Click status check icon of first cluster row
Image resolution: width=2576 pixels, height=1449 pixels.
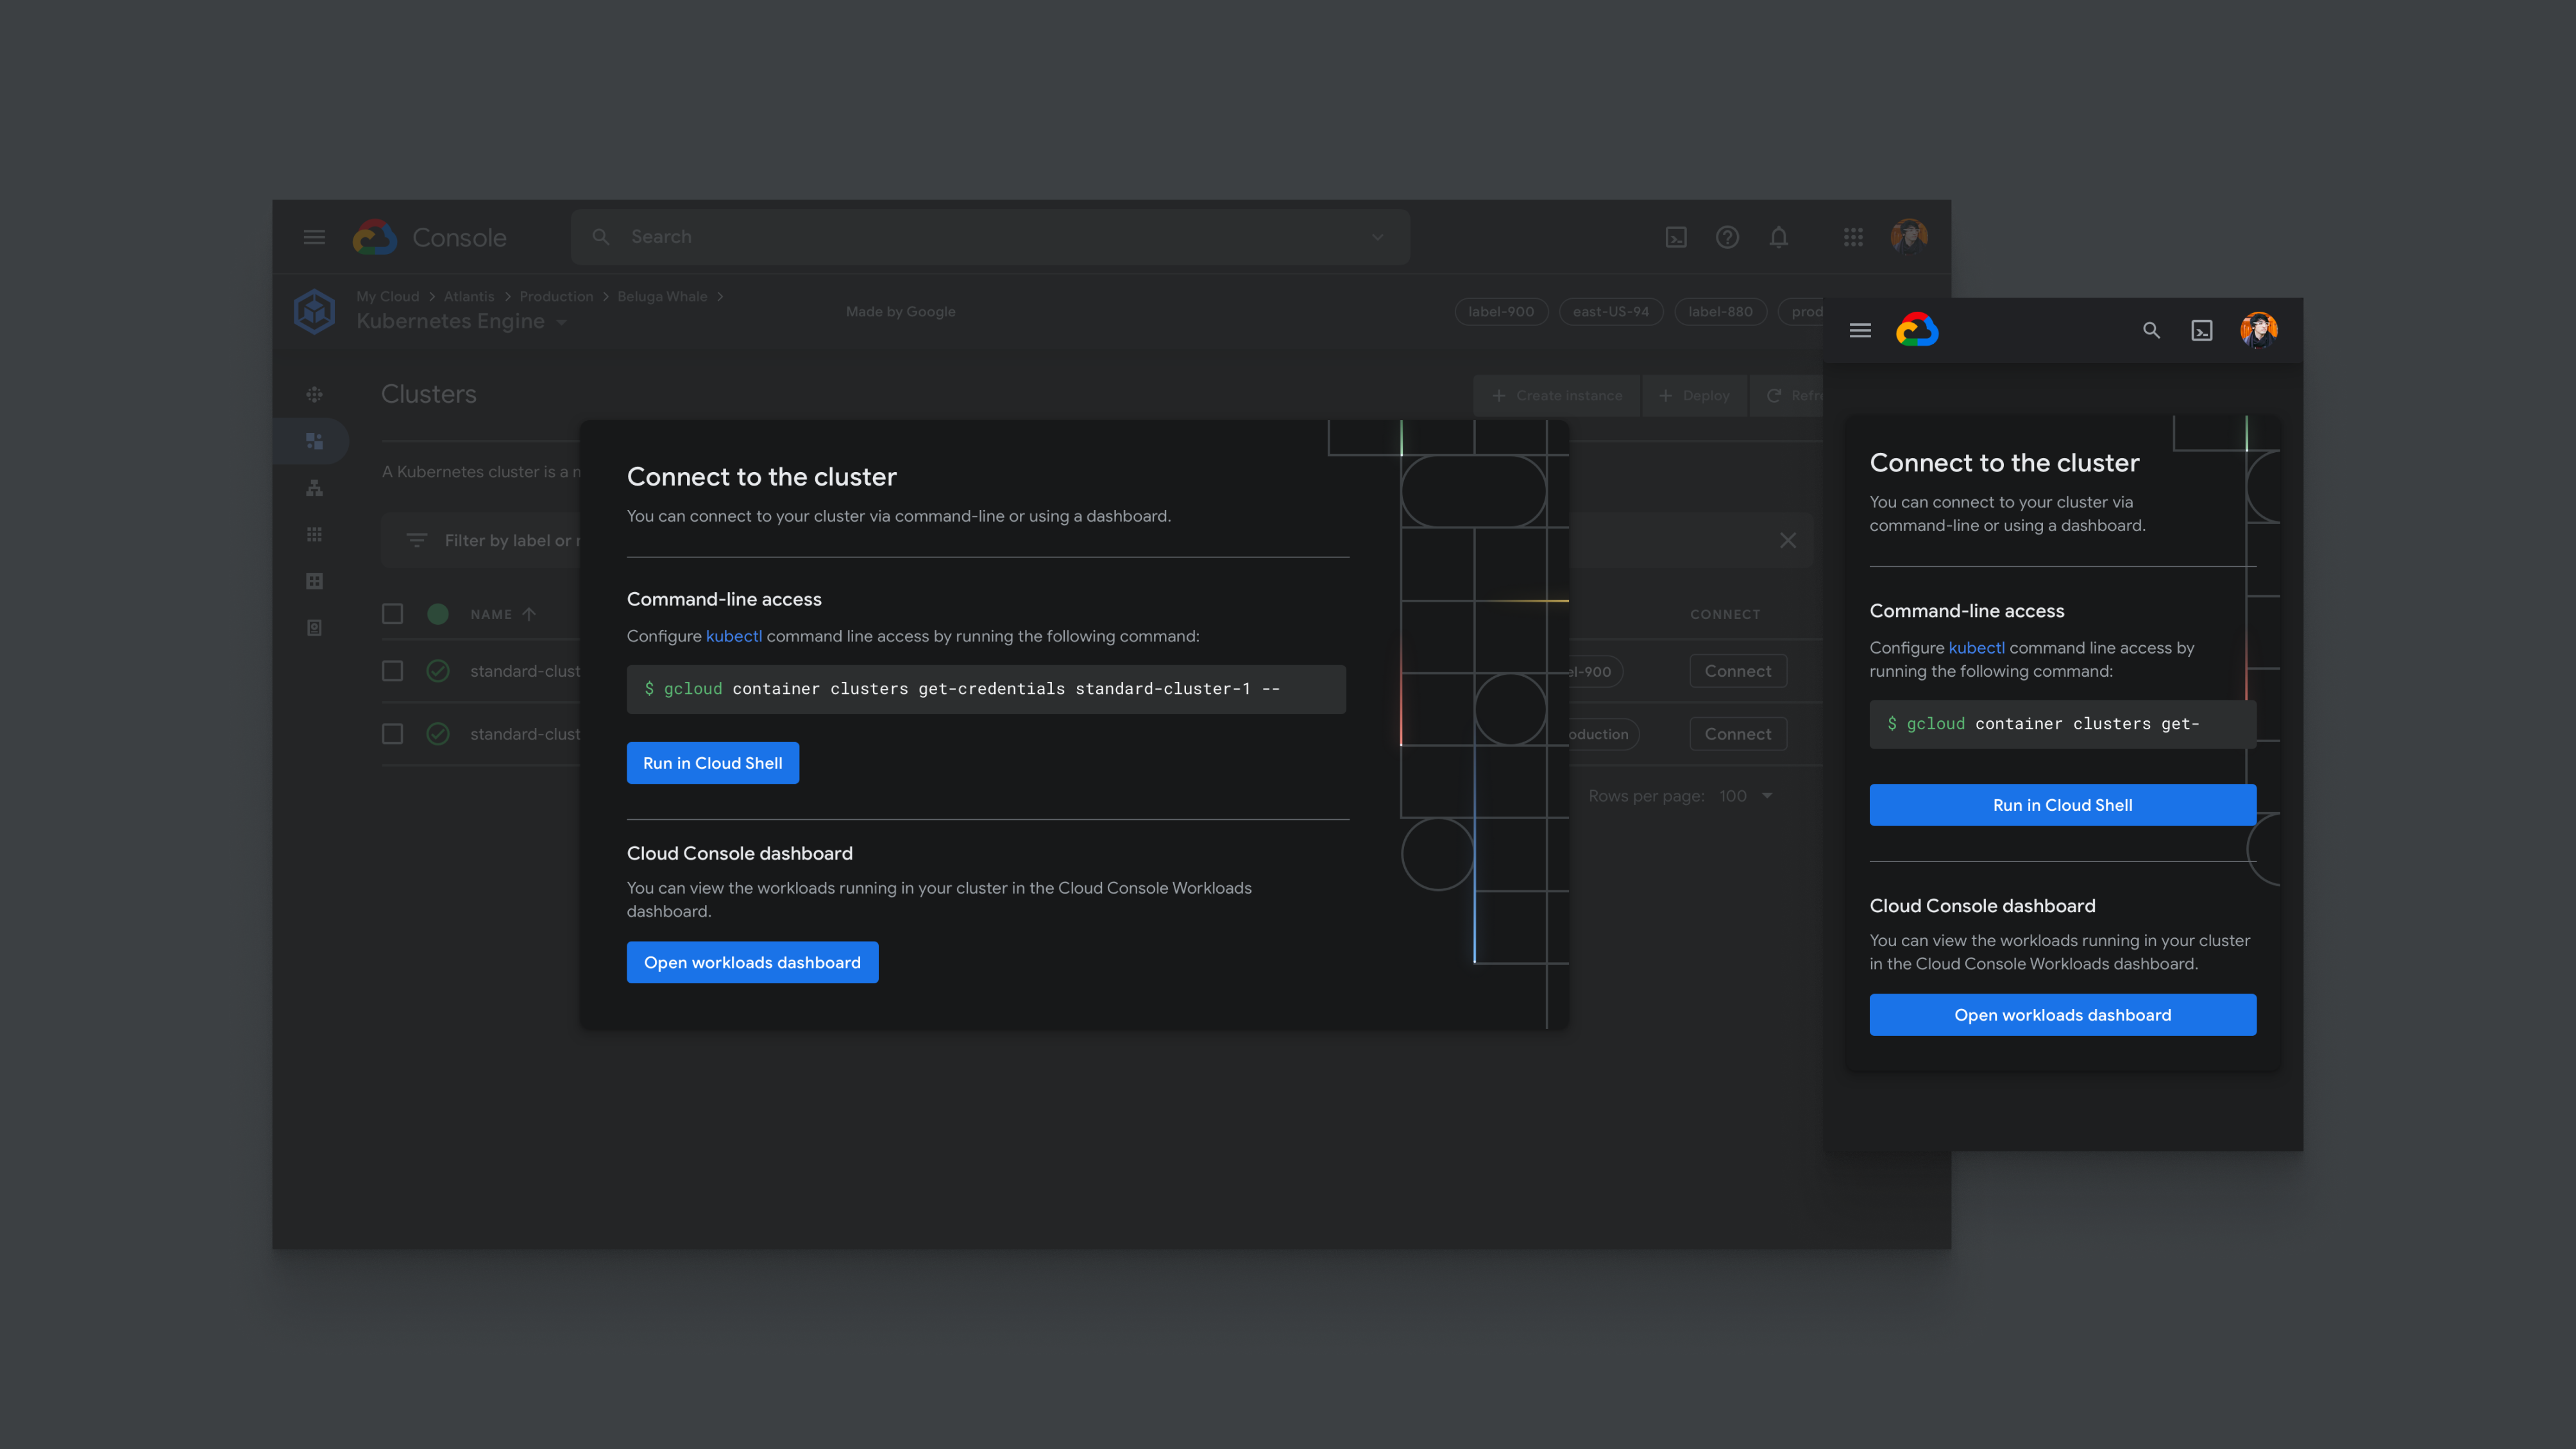(438, 671)
